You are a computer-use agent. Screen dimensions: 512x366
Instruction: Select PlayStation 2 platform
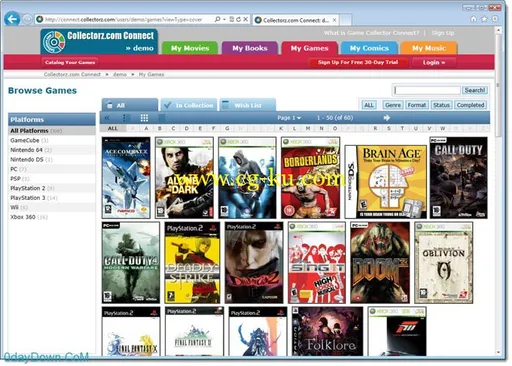[x=52, y=188]
